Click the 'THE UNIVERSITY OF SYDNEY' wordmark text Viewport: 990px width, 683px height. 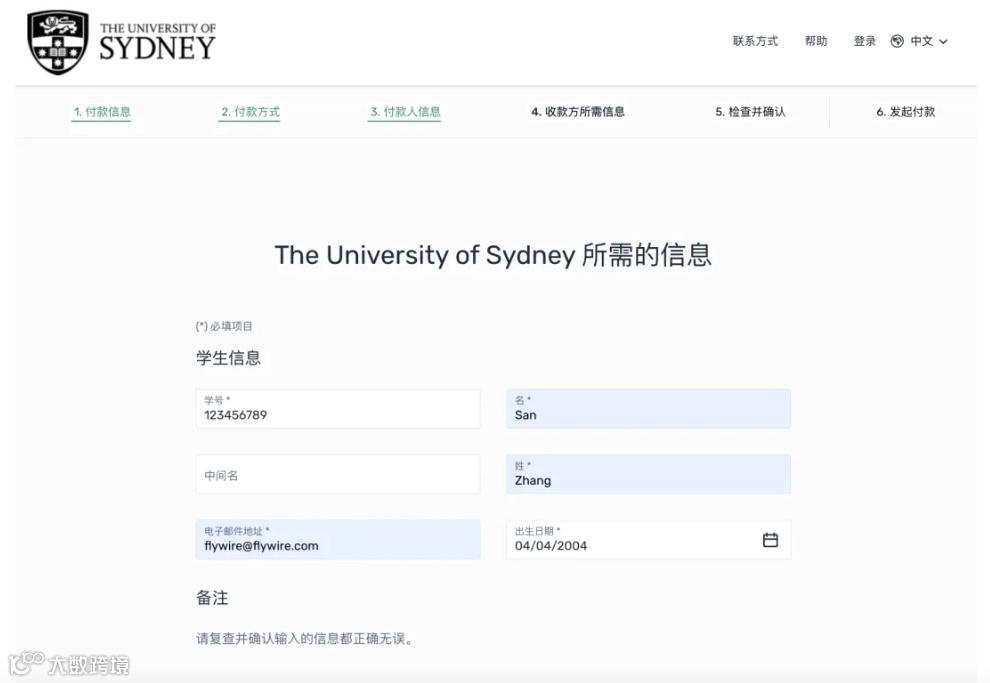click(x=157, y=42)
